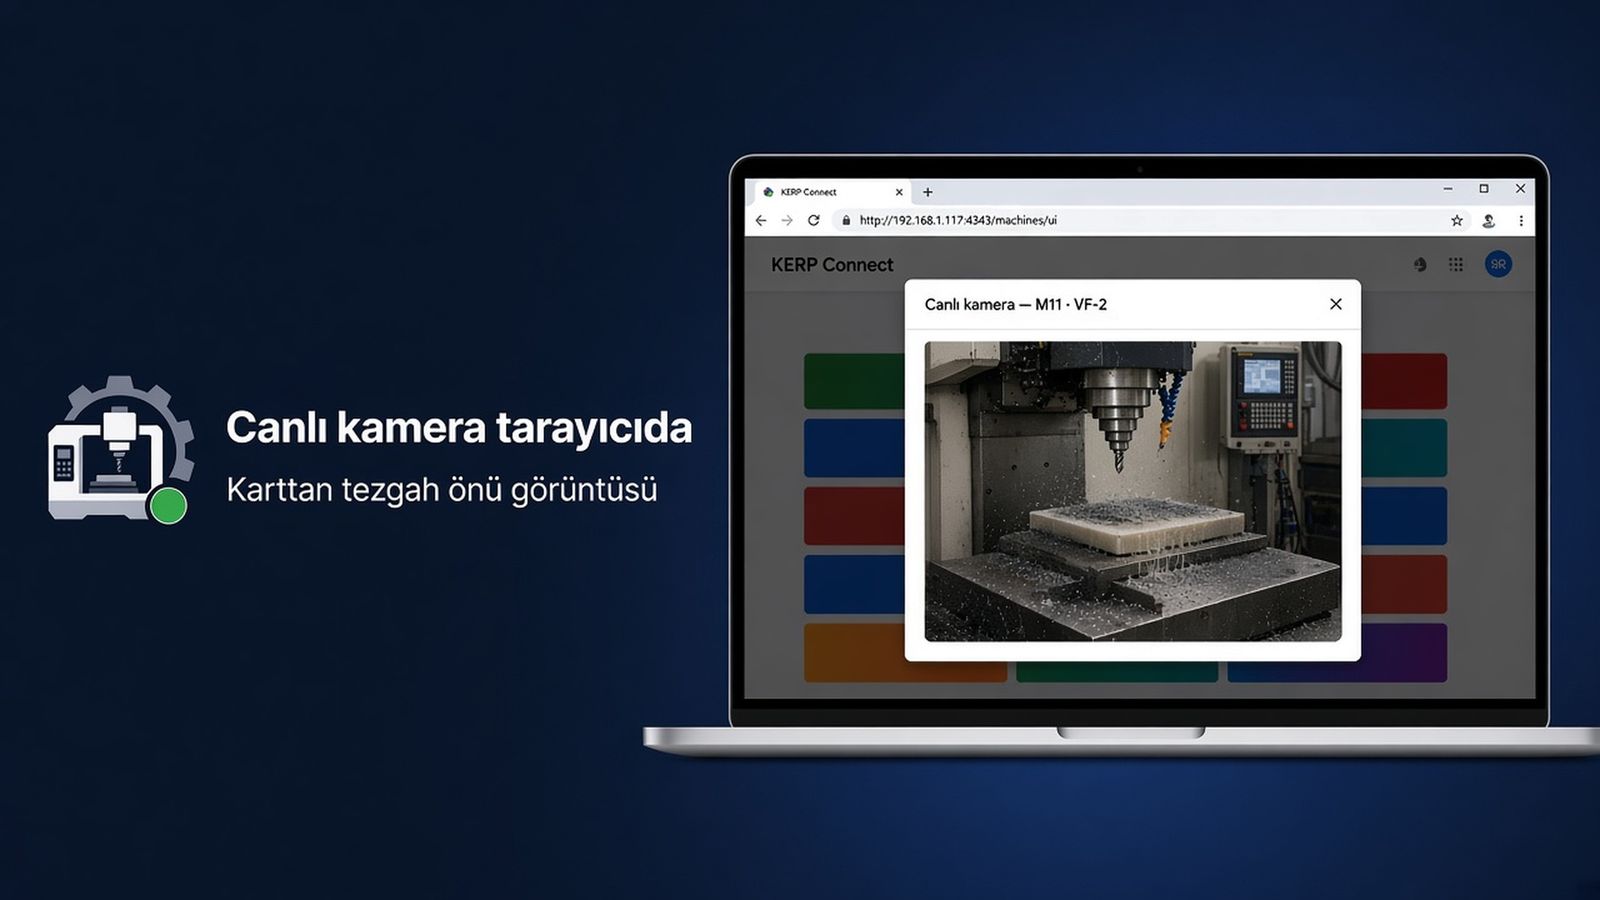Click the address bar URL field
The image size is (1600, 900).
tap(1140, 220)
